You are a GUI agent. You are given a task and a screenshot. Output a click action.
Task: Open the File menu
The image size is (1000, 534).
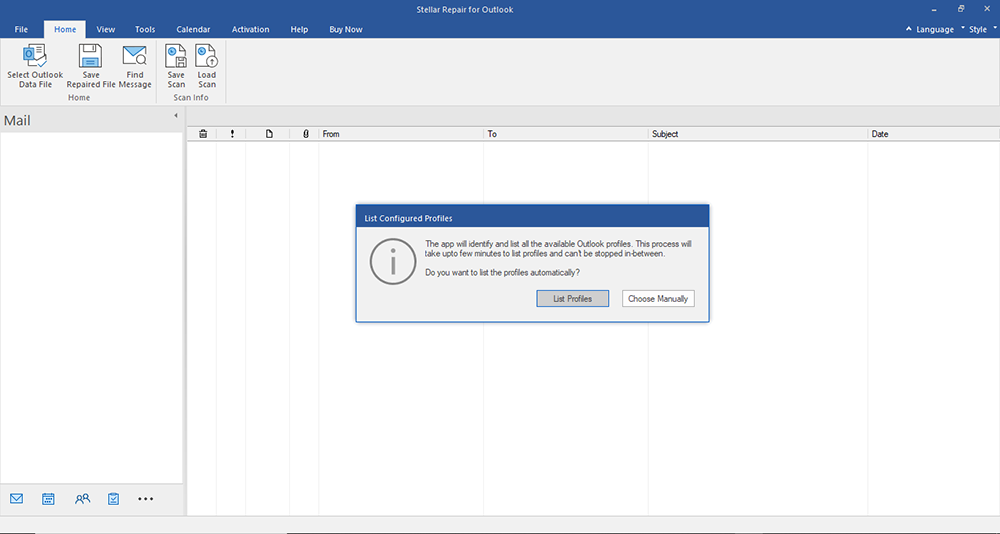pos(21,29)
